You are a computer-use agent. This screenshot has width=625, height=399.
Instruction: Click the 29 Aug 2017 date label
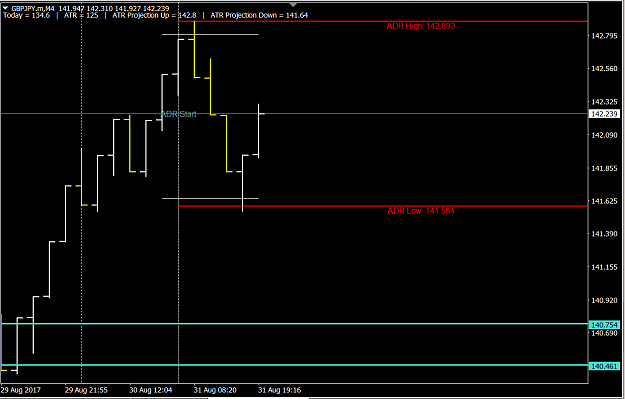point(21,390)
